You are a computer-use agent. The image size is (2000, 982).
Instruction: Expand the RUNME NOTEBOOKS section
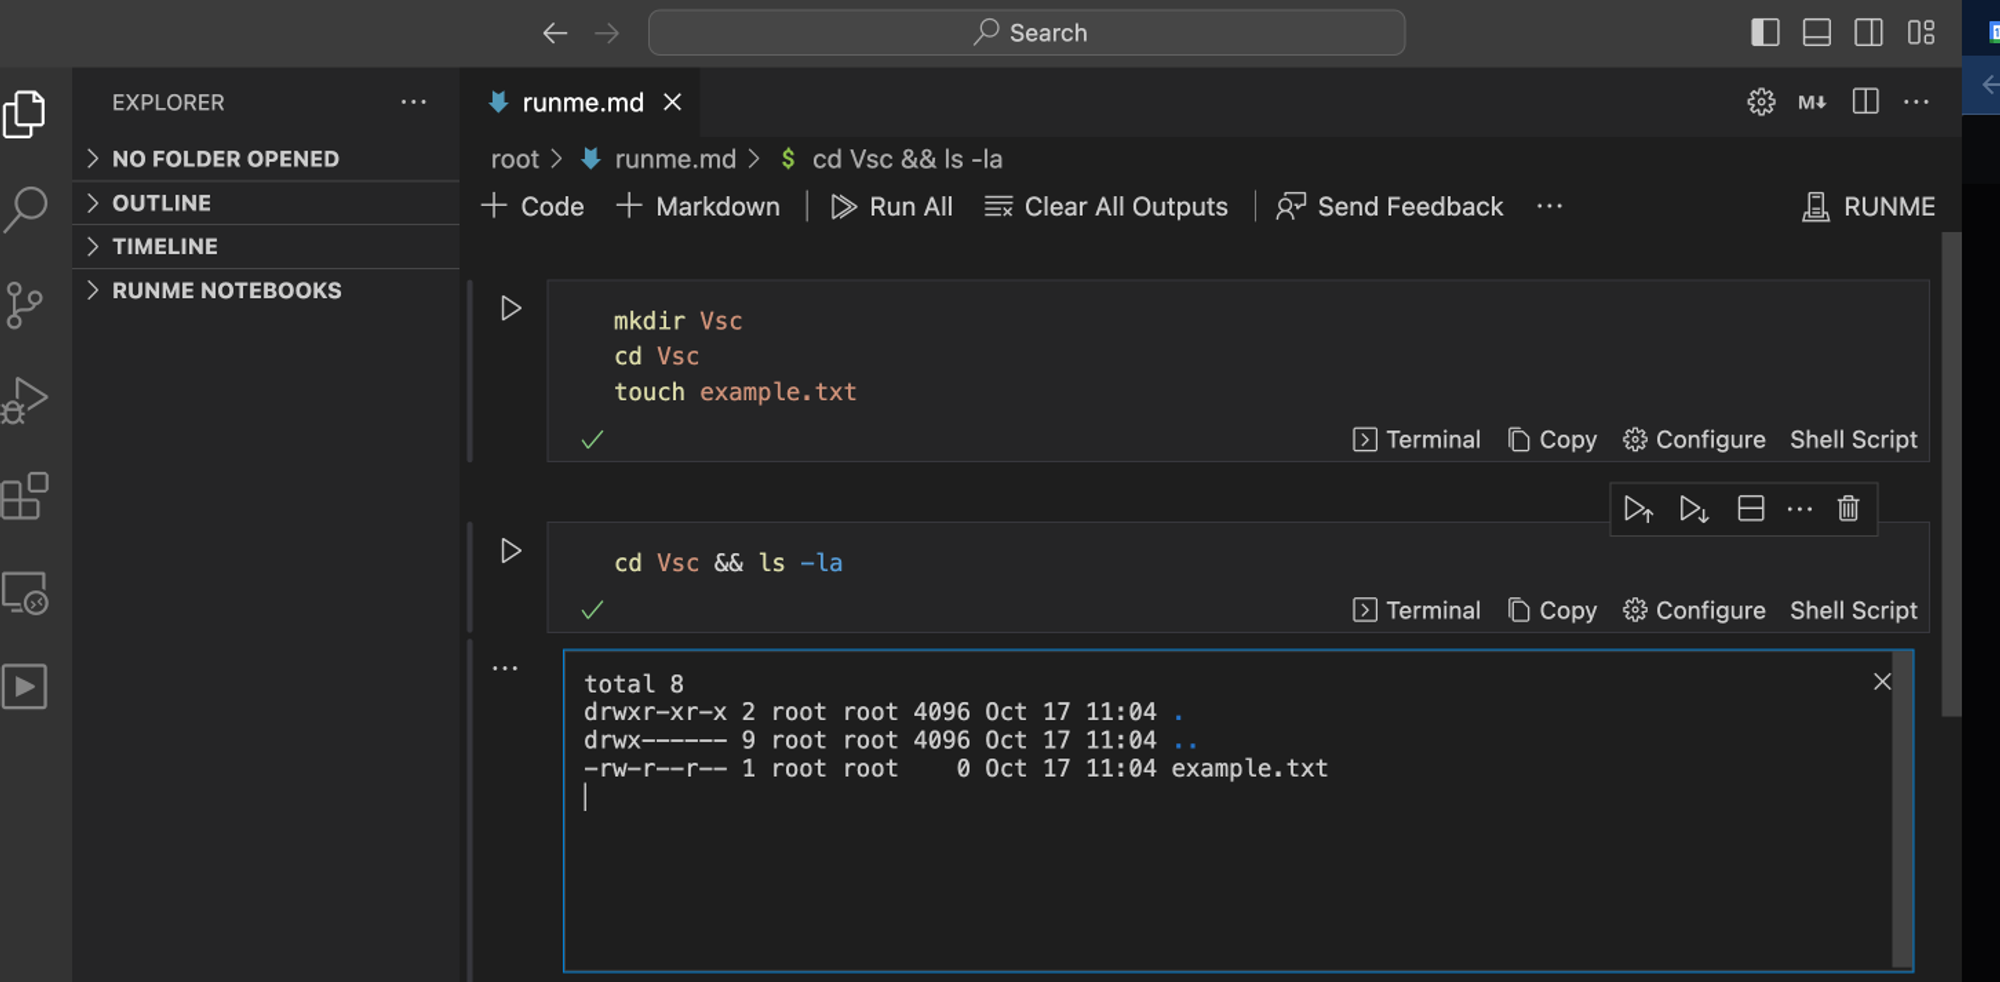227,290
